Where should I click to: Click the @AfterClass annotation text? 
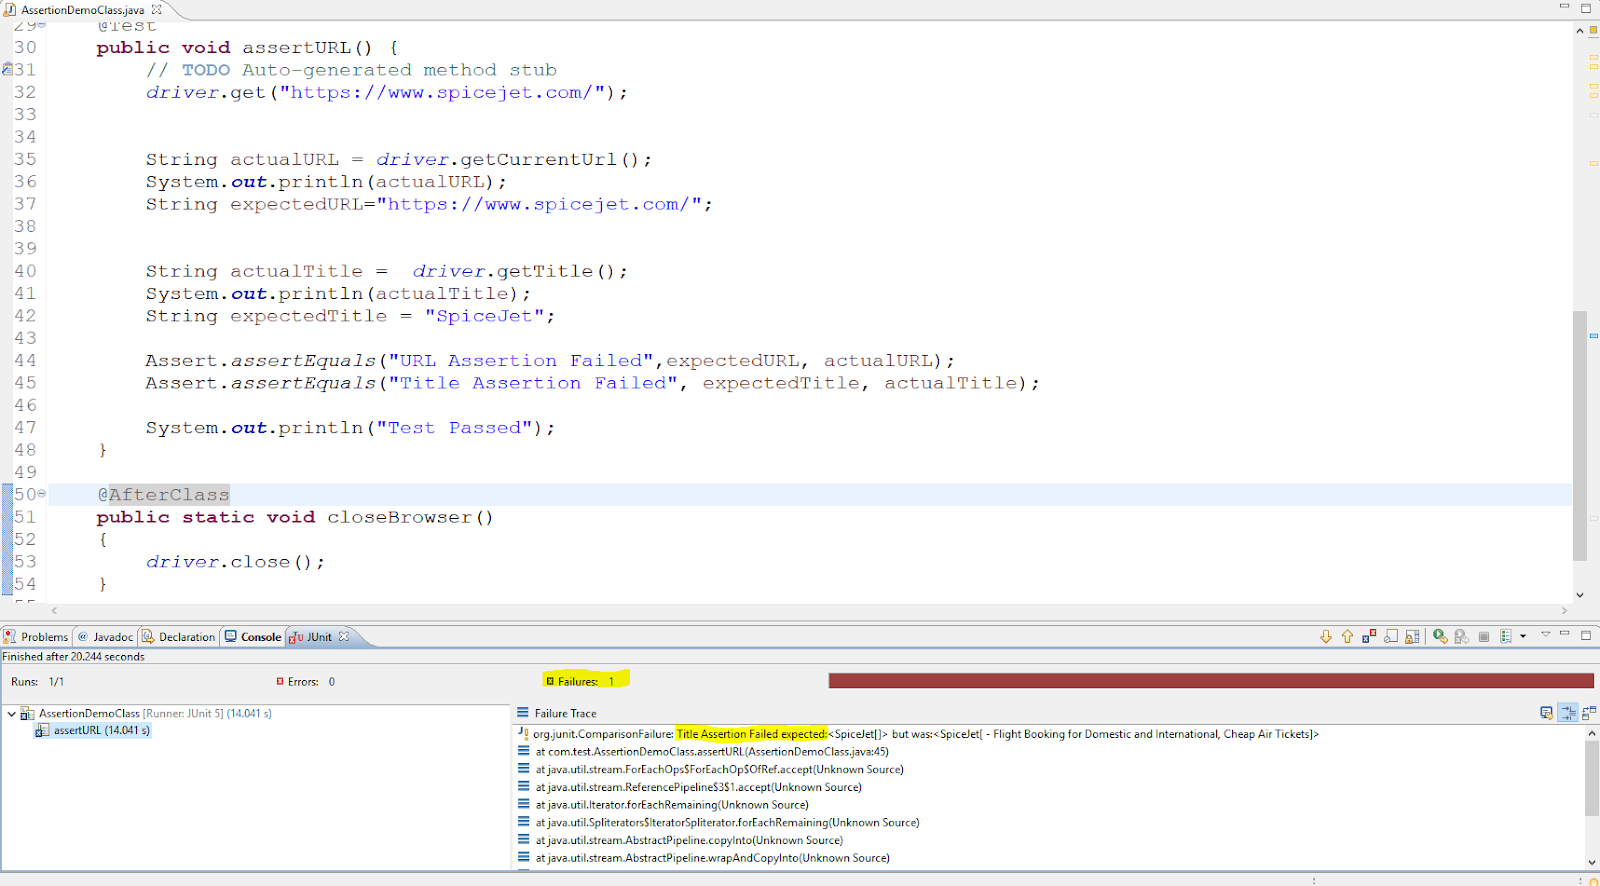tap(163, 494)
